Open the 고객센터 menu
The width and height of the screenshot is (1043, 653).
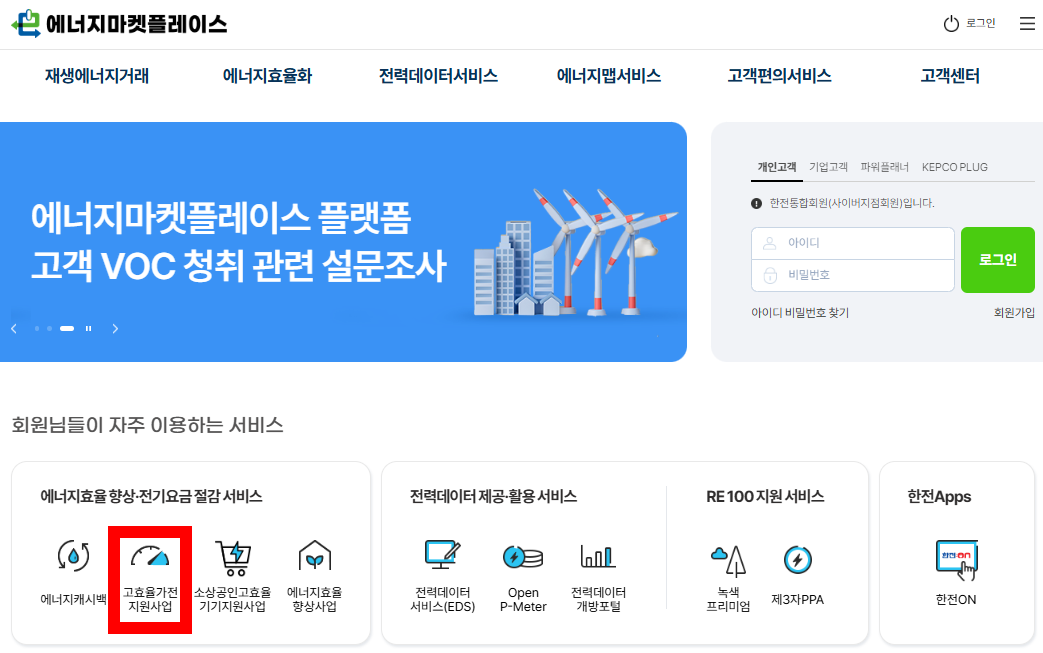point(947,74)
